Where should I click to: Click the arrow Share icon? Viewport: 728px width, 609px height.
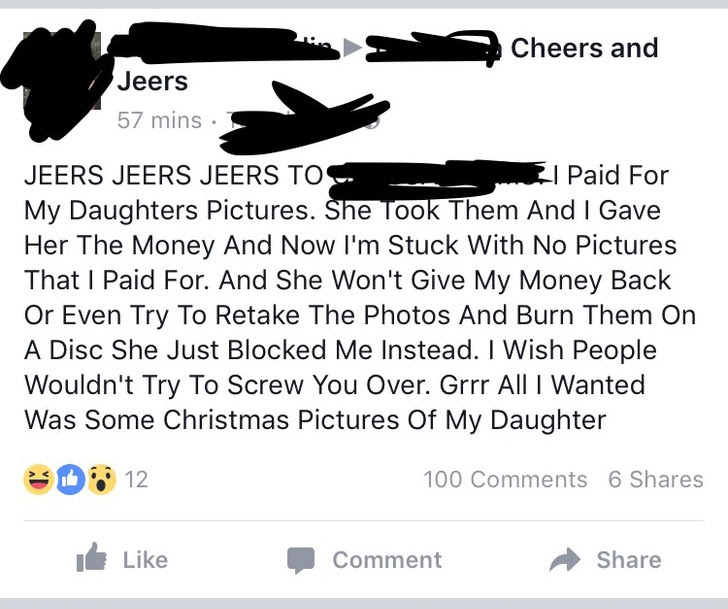[565, 559]
